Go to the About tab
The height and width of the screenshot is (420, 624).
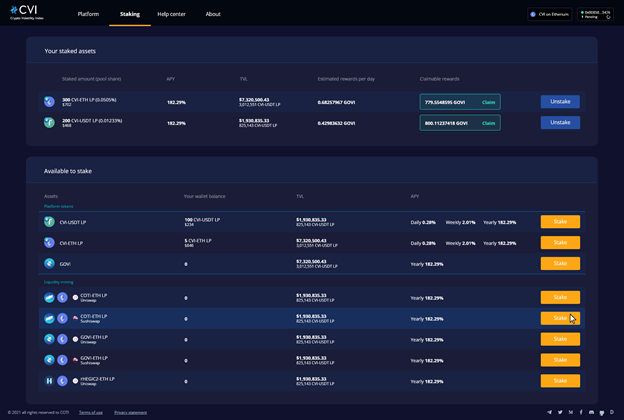[x=213, y=14]
